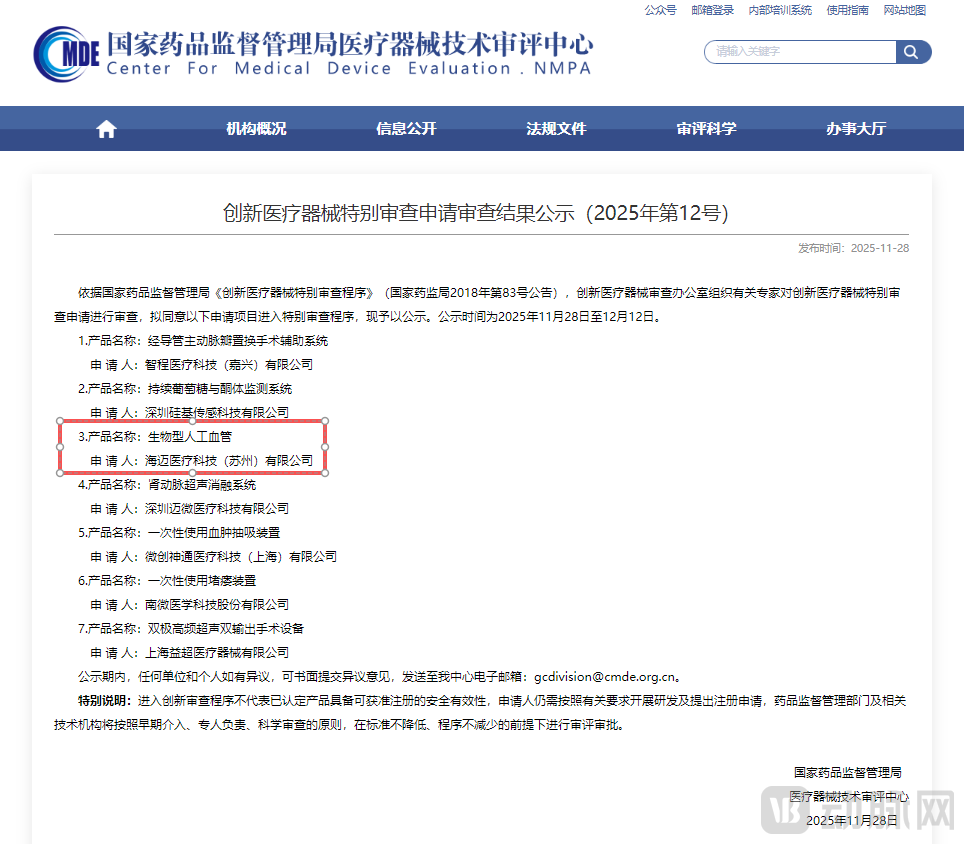Click the email gcdivision@cmde.org.cn
This screenshot has width=964, height=844.
(604, 677)
